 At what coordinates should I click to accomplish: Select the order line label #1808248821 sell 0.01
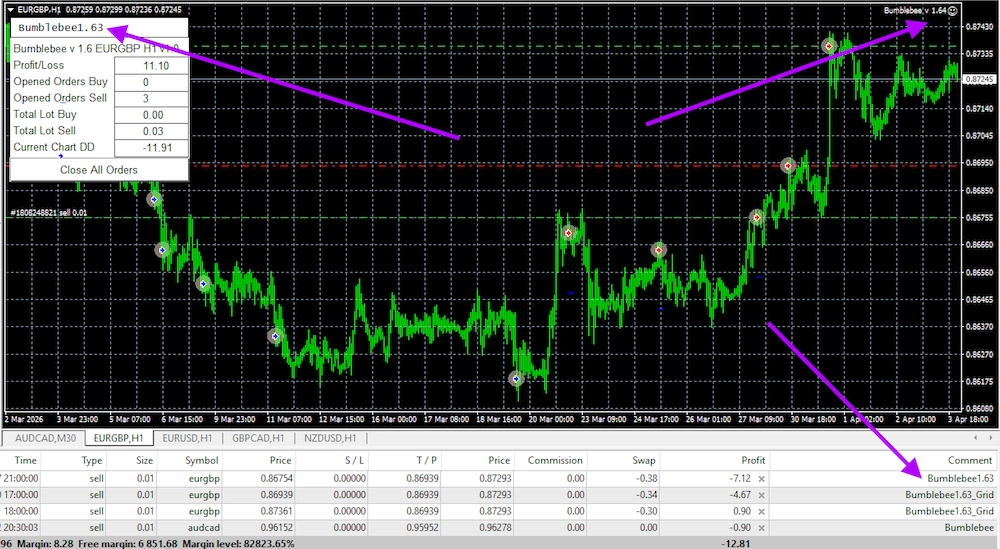pos(49,213)
